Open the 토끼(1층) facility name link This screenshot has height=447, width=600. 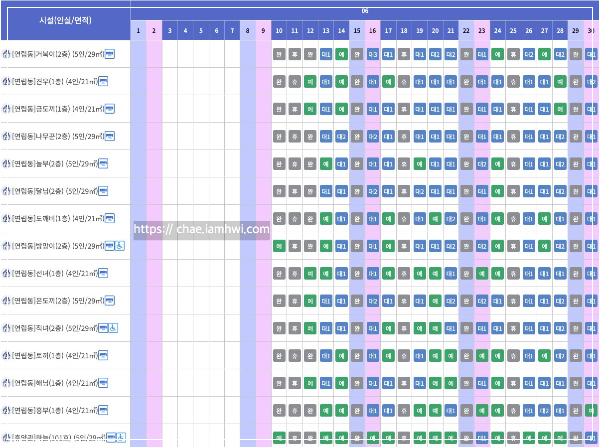54,356
